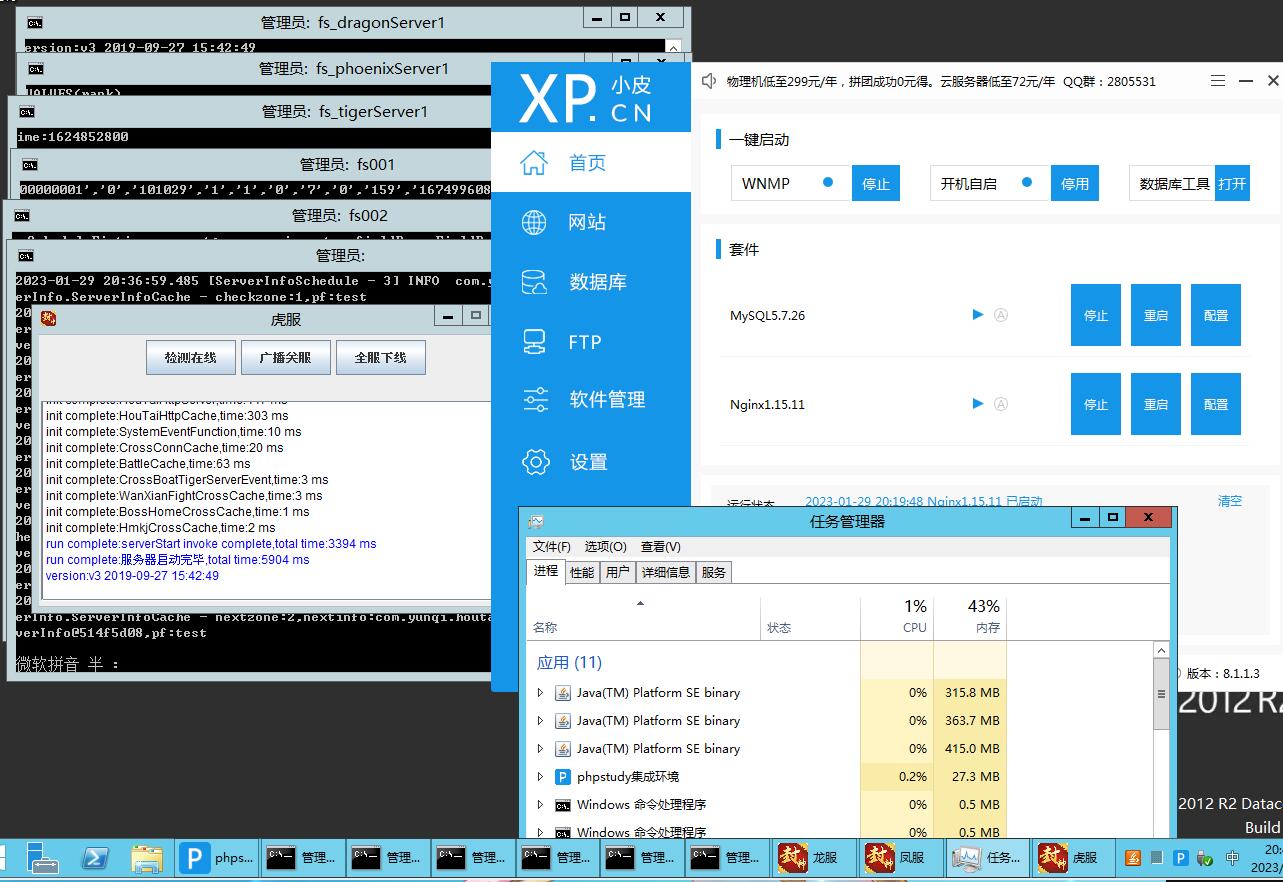Sort processes by 状态 column

(x=810, y=617)
